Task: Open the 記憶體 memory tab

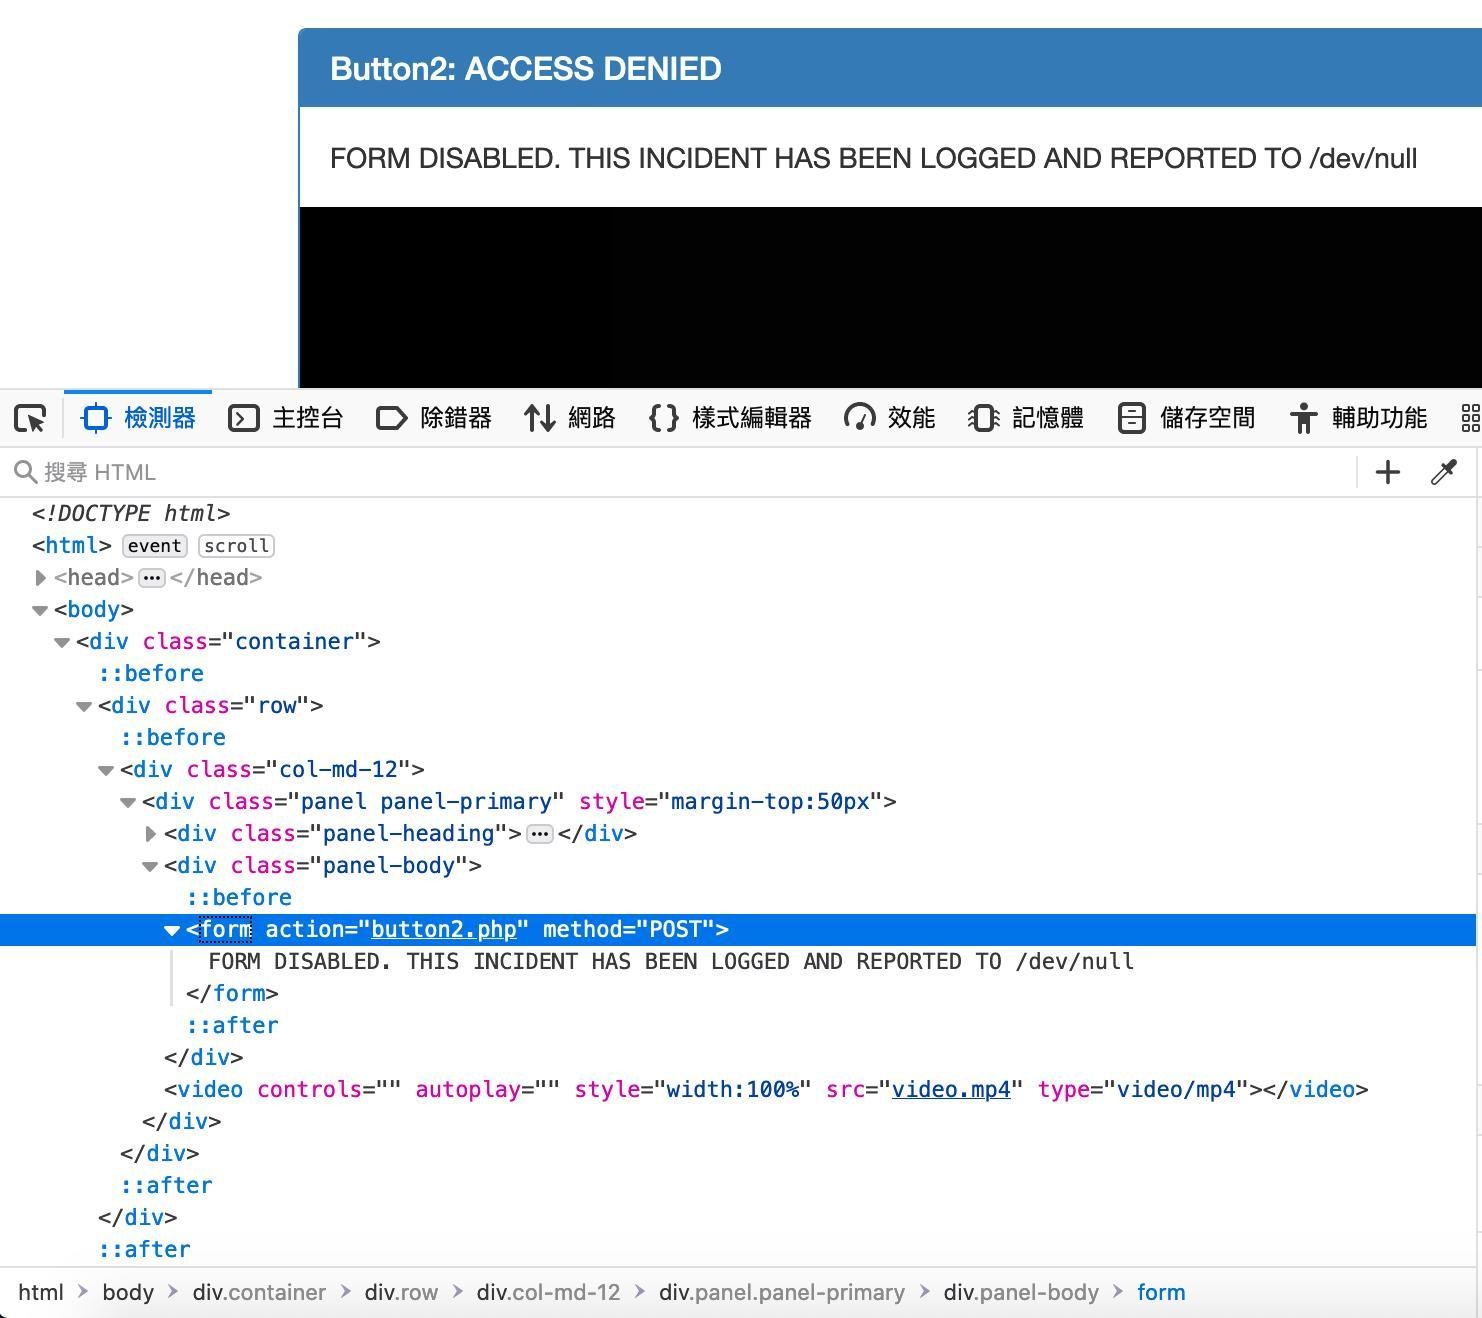Action: tap(1026, 418)
